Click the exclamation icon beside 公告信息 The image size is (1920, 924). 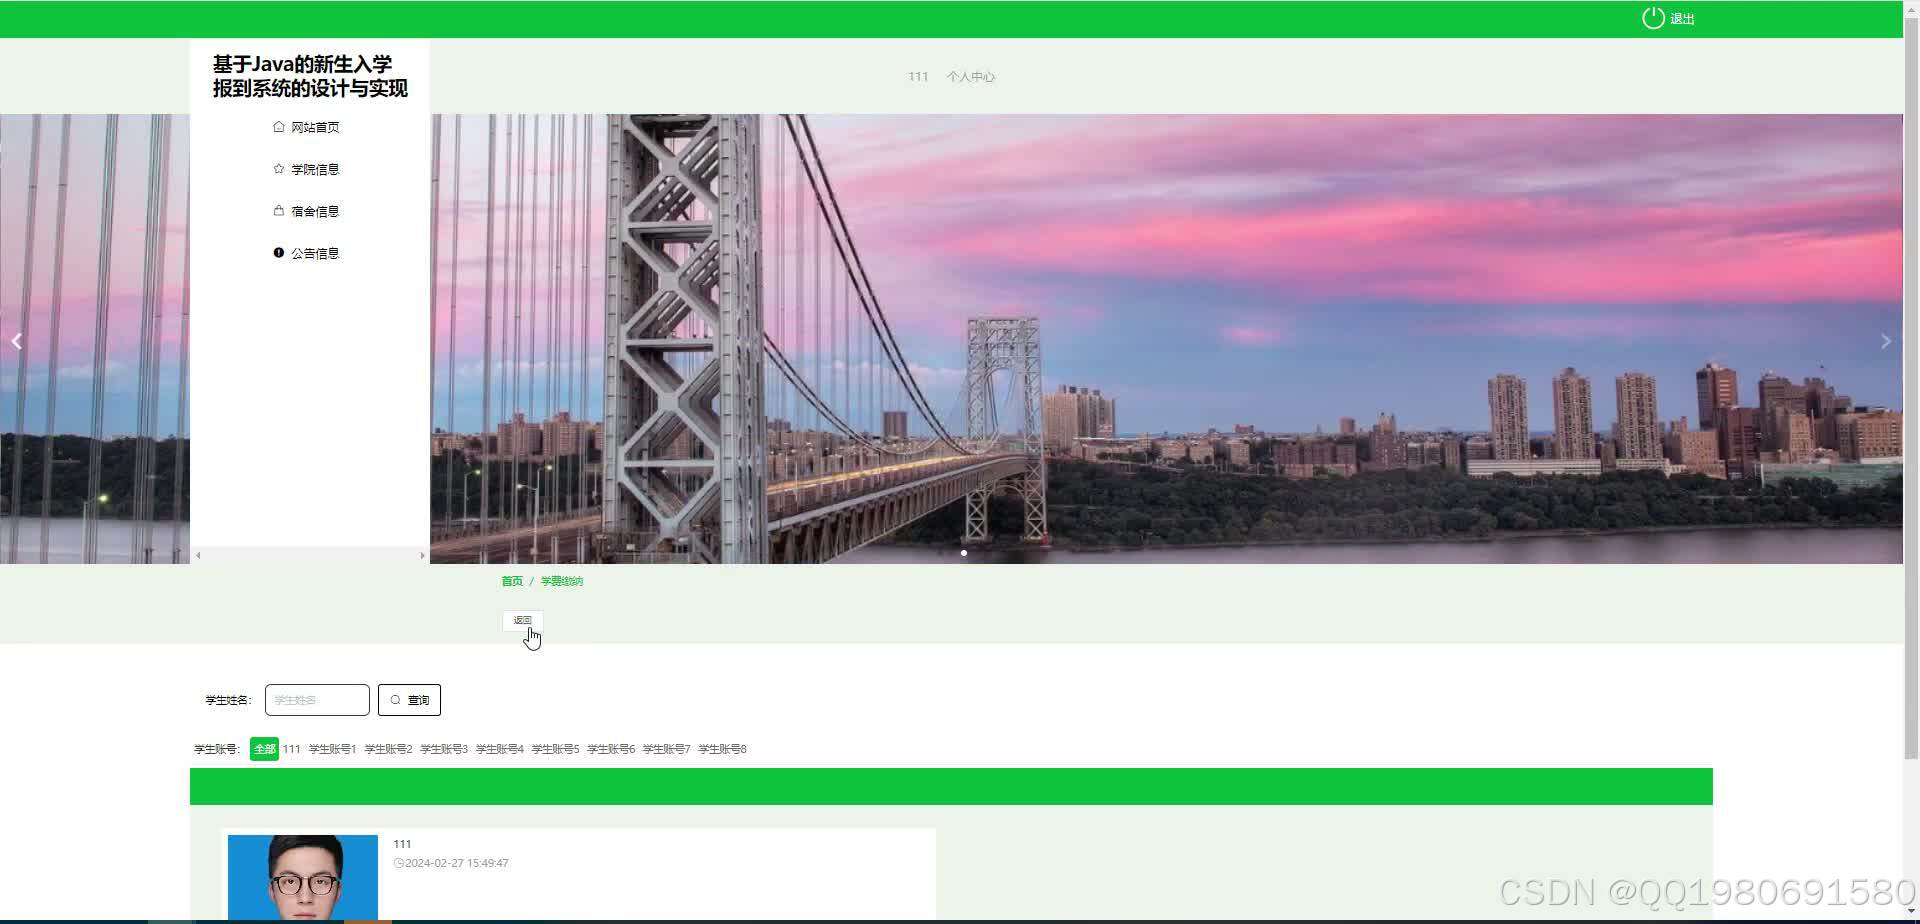tap(279, 252)
